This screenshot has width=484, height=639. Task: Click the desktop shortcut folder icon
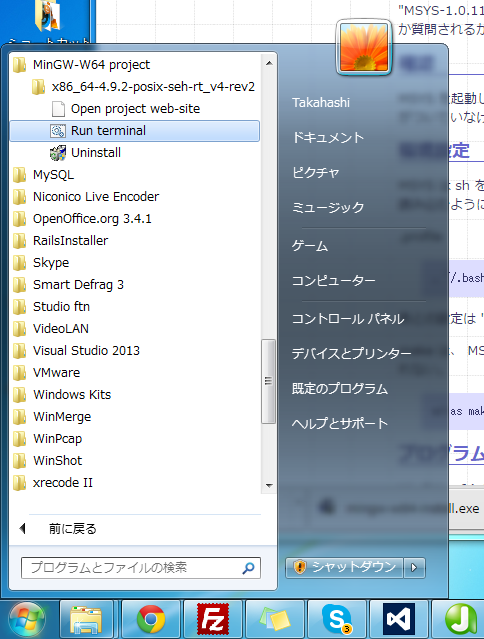point(48,16)
